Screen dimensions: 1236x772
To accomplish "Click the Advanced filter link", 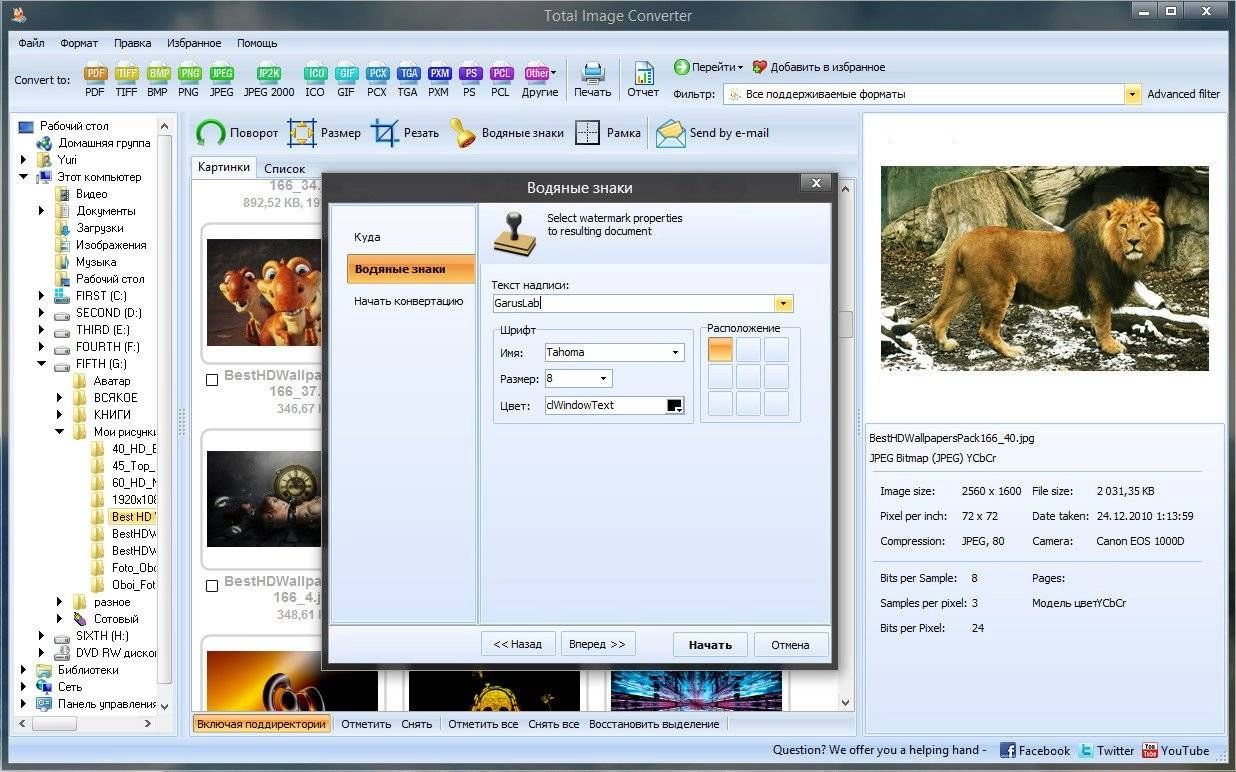I will (1184, 94).
